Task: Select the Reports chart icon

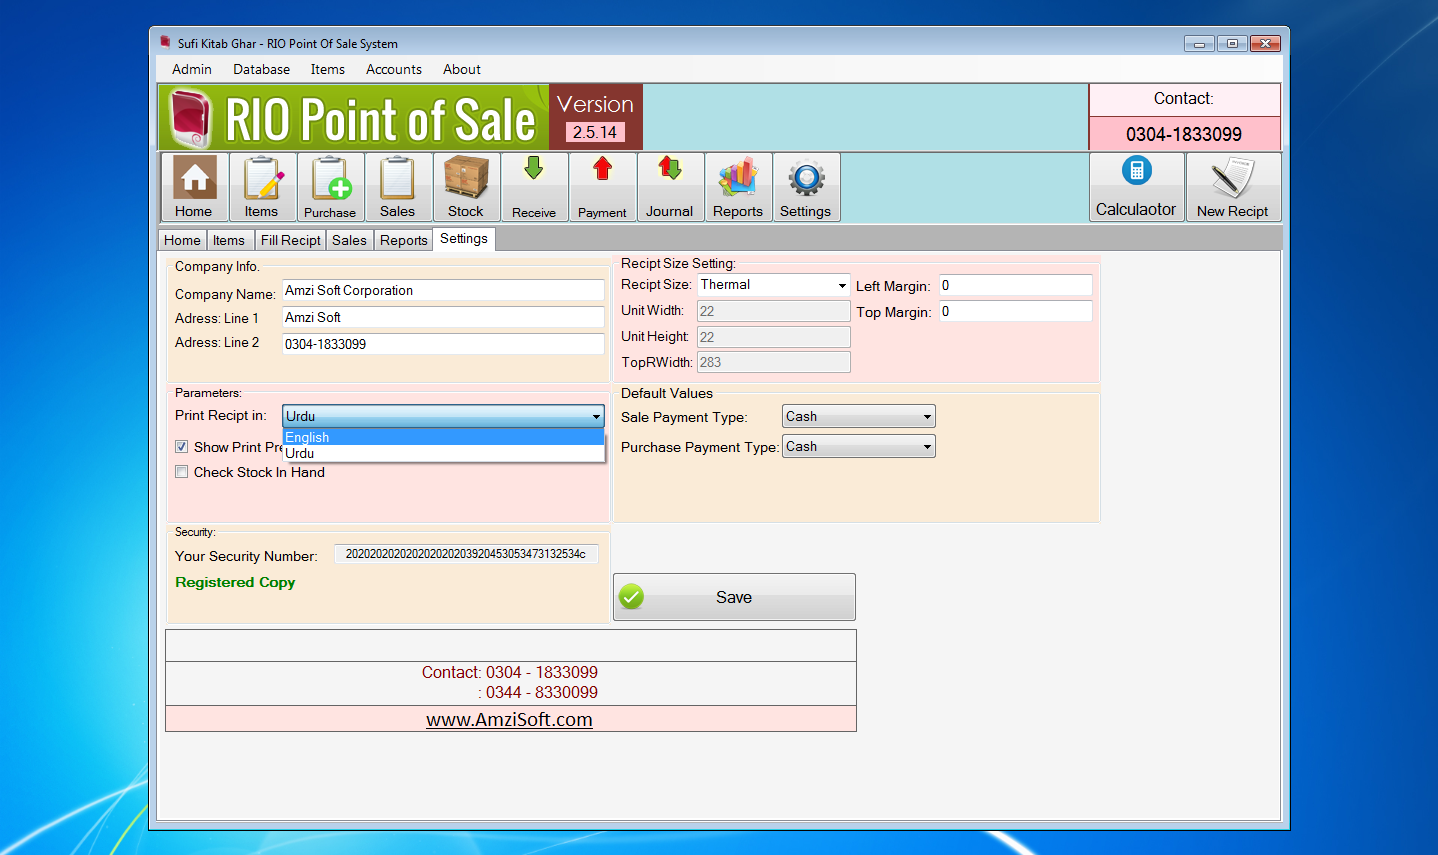Action: coord(738,186)
